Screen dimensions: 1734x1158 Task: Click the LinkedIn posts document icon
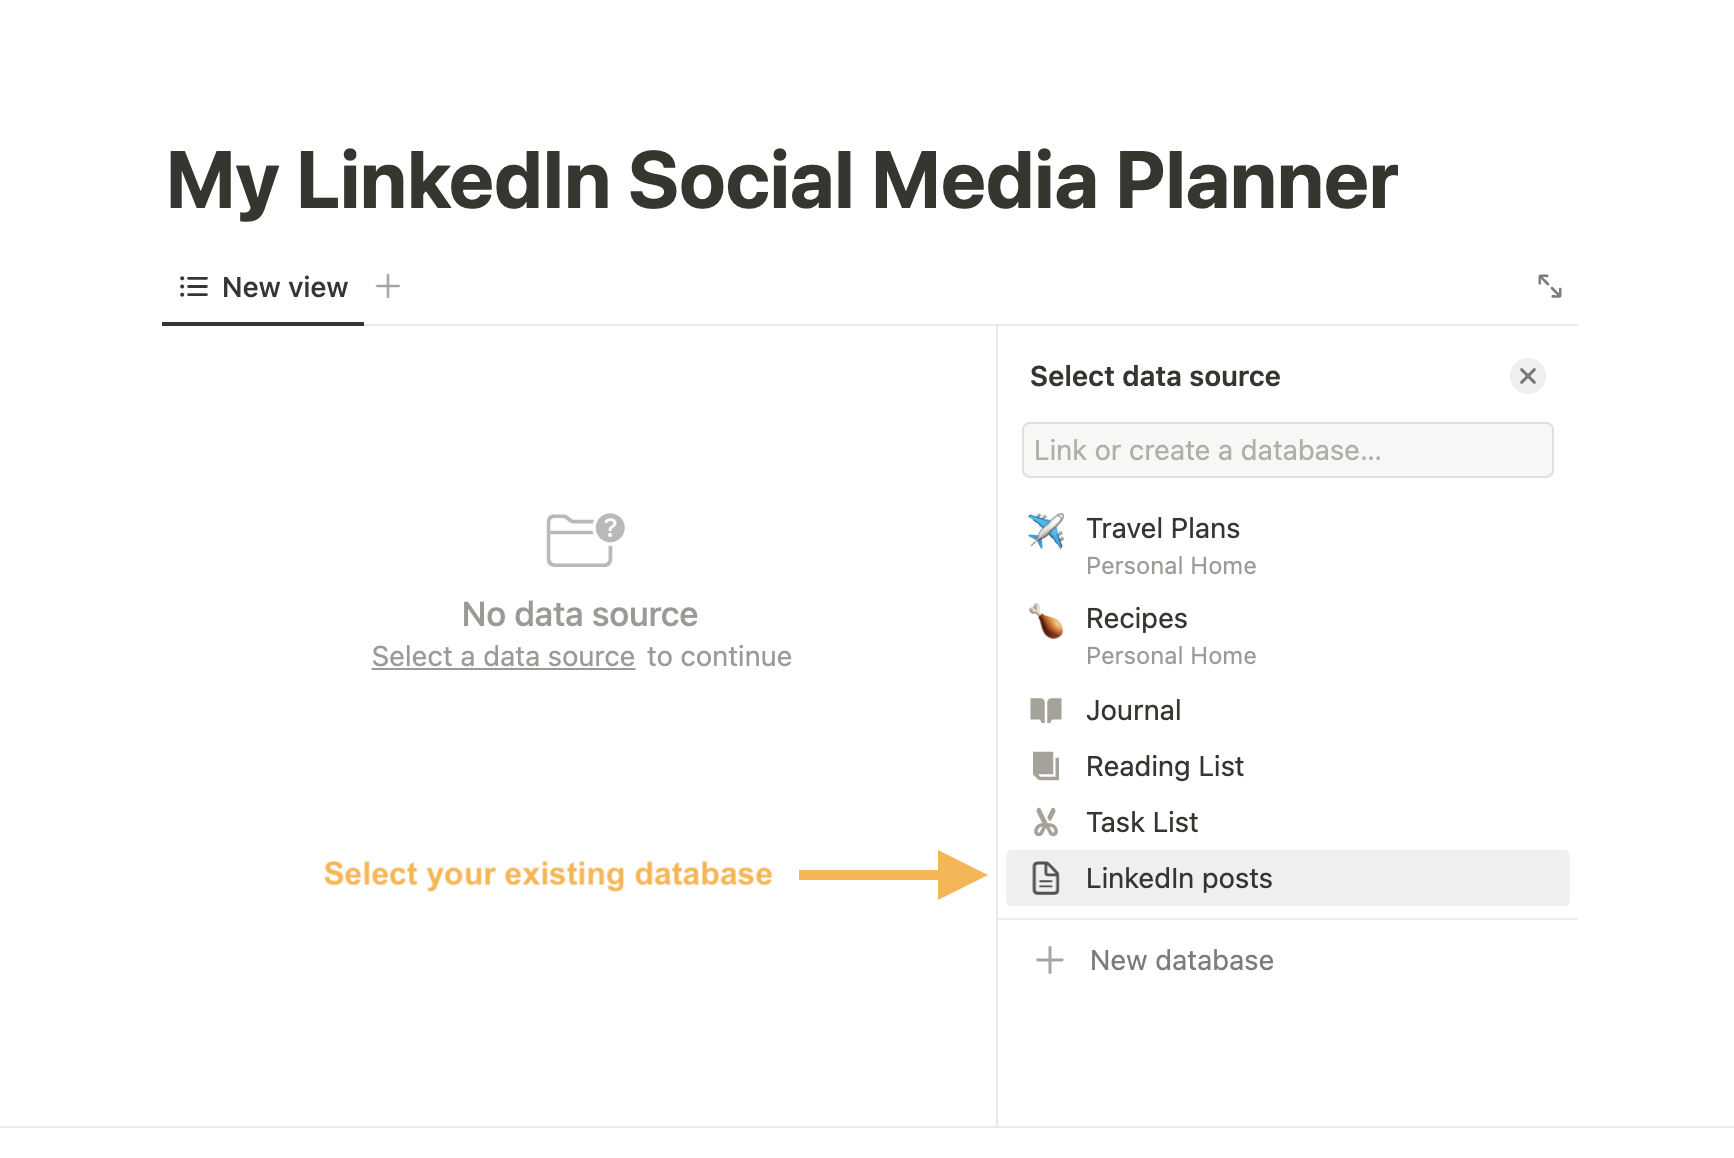pyautogui.click(x=1046, y=878)
